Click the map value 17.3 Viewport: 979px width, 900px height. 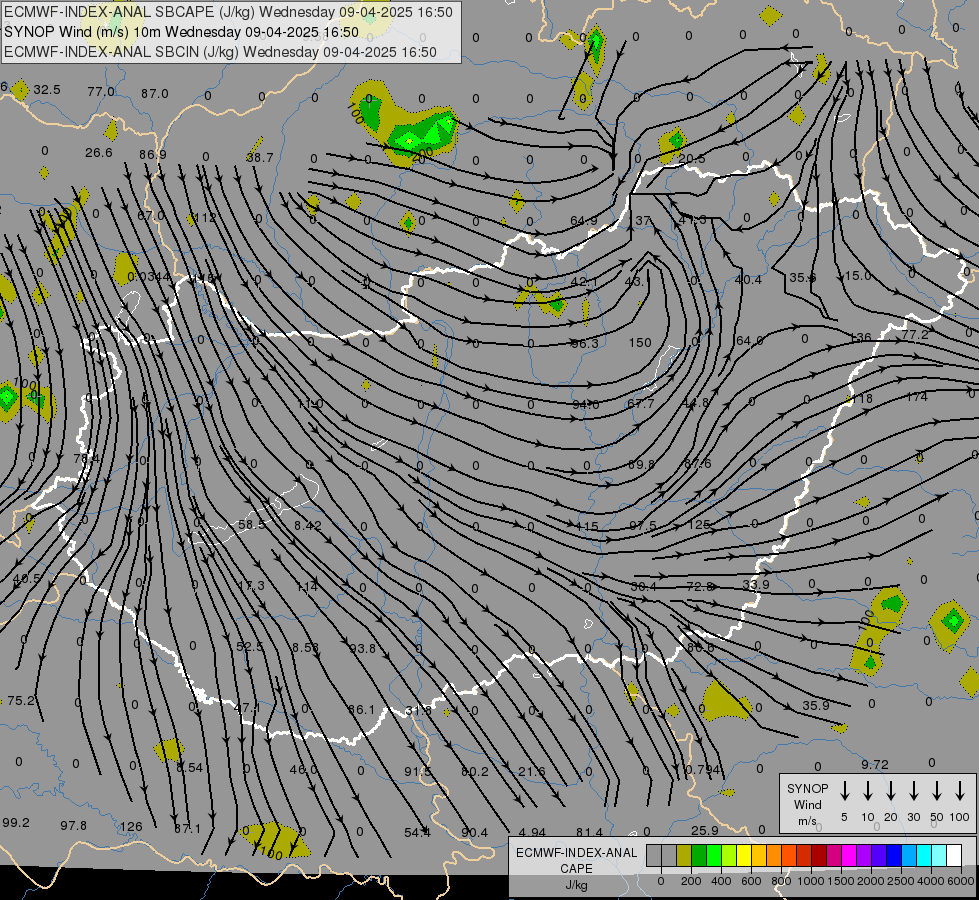click(252, 586)
